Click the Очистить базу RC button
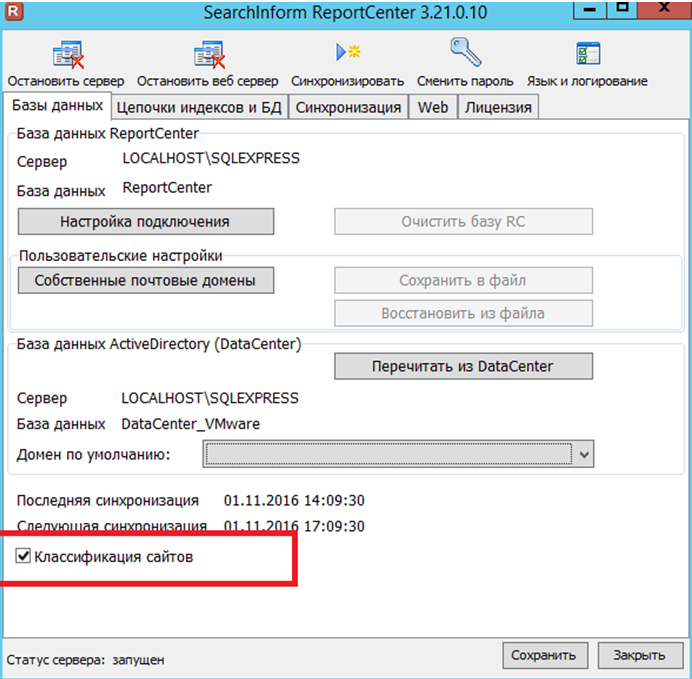The image size is (692, 679). tap(463, 221)
